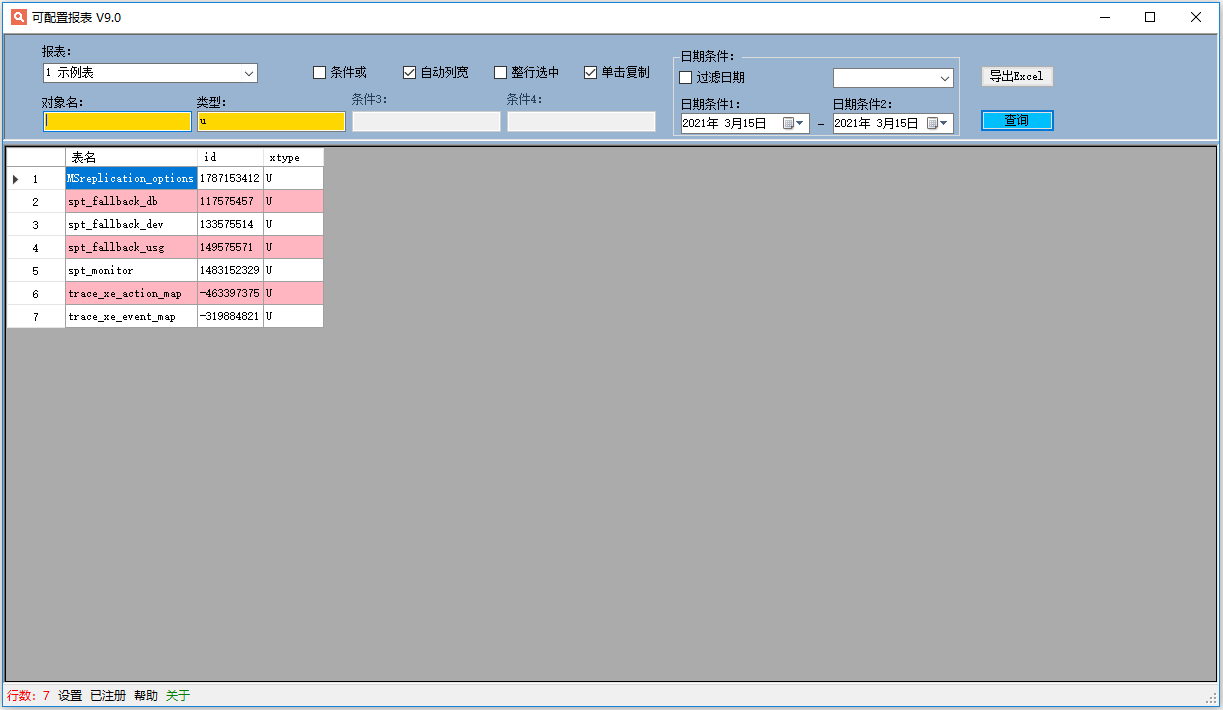Open the 报表 dropdown showing 1 示例表
The image size is (1223, 710).
150,73
